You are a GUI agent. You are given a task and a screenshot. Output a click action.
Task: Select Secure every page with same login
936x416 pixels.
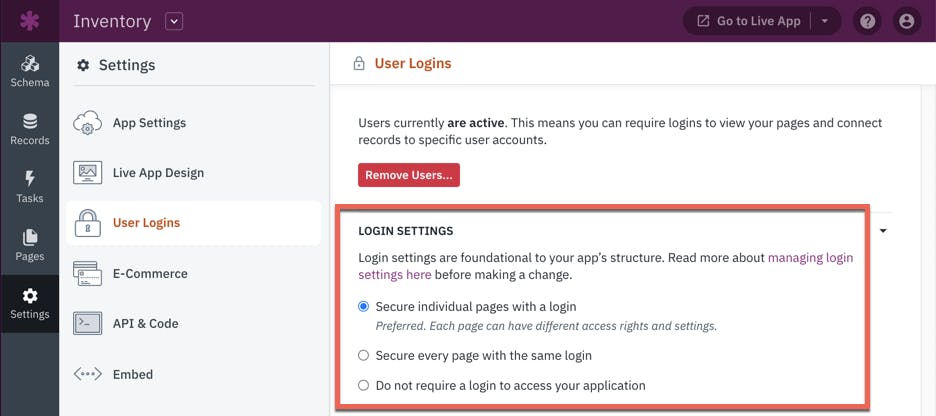(364, 356)
